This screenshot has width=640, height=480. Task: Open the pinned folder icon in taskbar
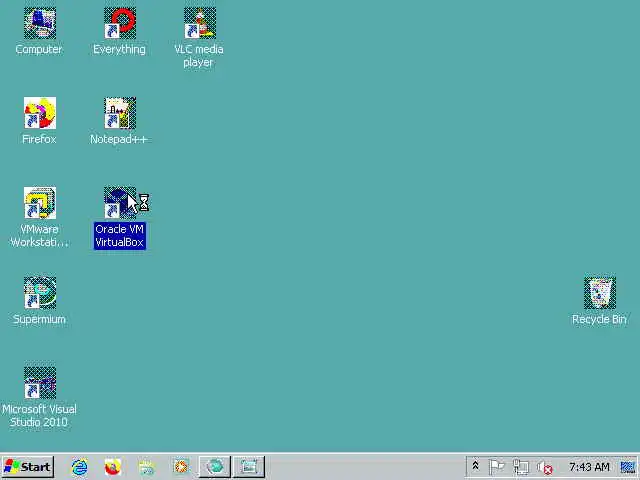pos(147,467)
